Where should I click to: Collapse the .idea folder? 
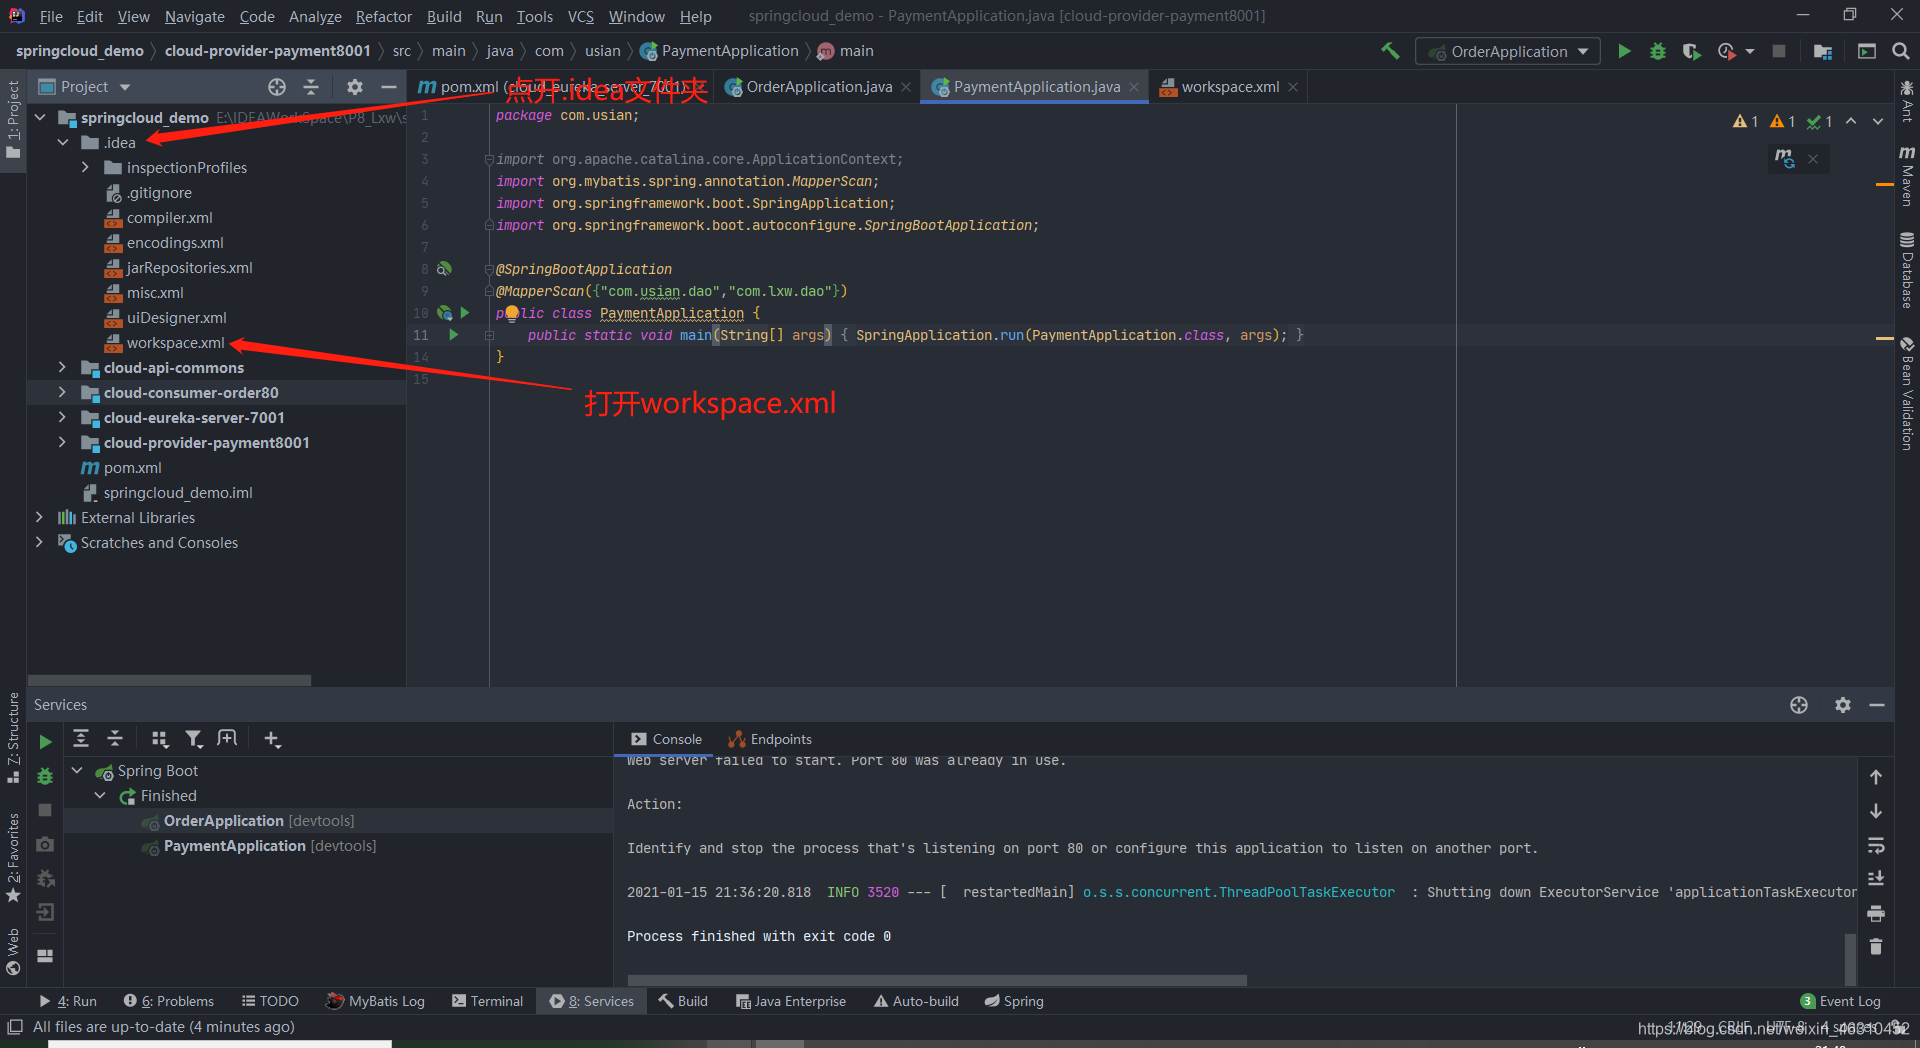coord(62,142)
